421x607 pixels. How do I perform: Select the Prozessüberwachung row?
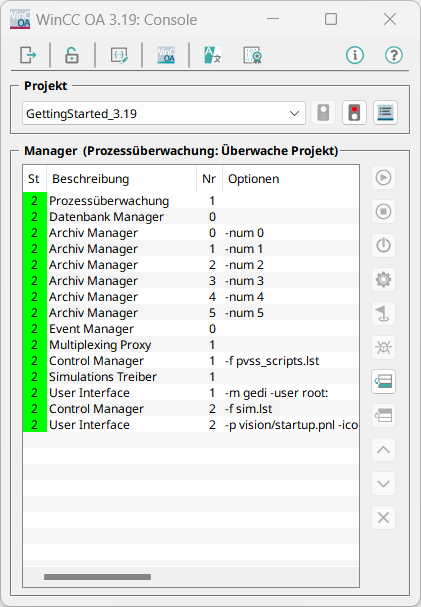click(x=191, y=201)
